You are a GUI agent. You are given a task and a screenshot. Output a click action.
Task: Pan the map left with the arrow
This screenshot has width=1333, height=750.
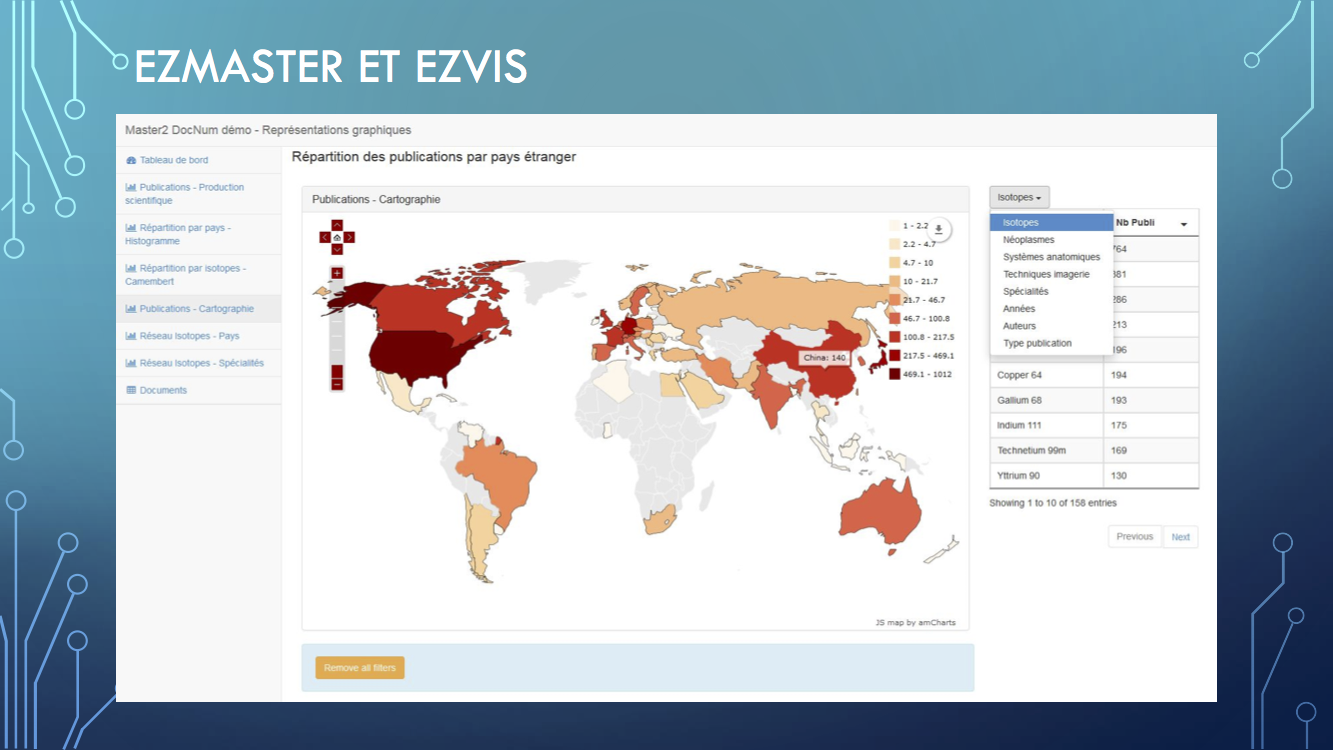click(x=325, y=237)
